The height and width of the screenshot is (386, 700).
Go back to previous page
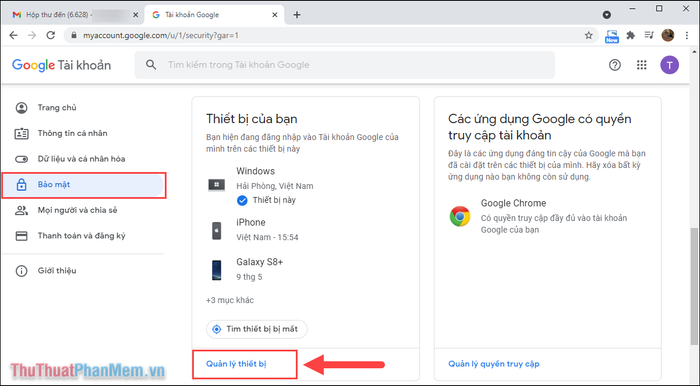[13, 35]
